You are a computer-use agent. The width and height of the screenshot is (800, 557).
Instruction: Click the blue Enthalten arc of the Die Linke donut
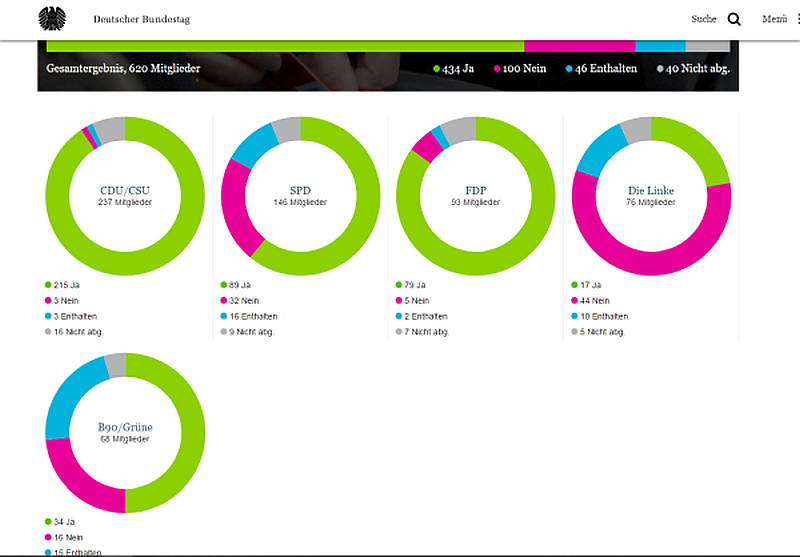[x=599, y=150]
